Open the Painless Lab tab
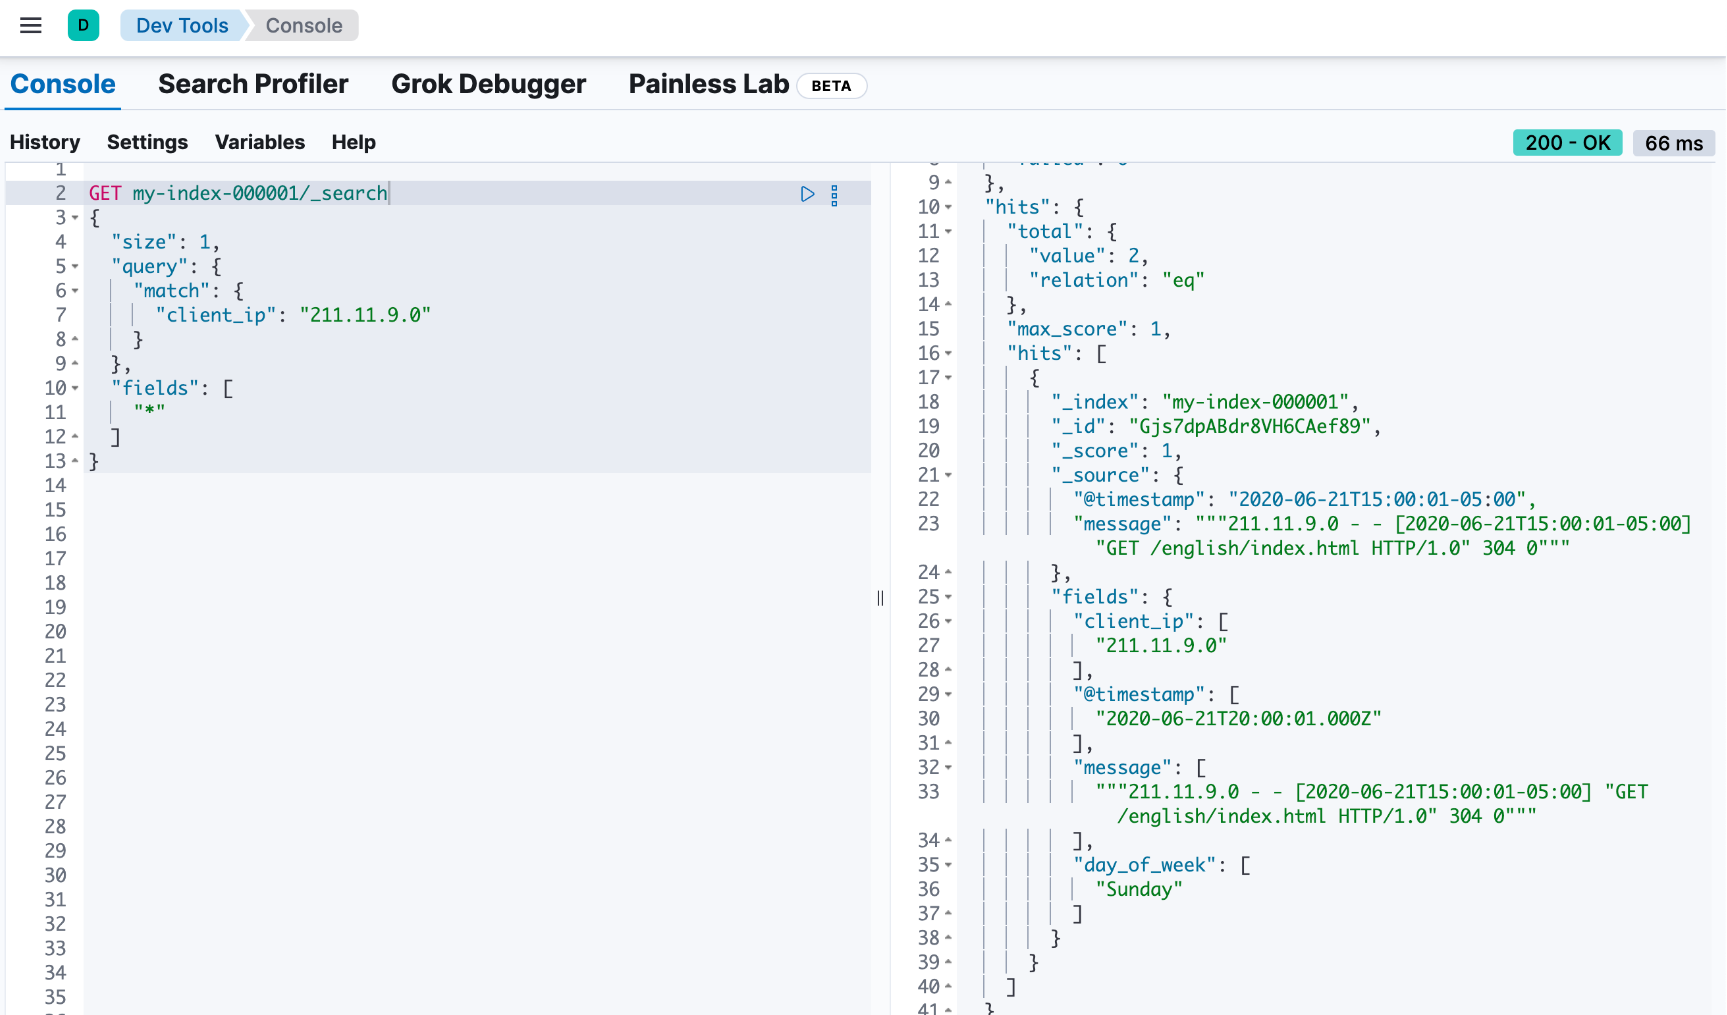 (x=709, y=84)
